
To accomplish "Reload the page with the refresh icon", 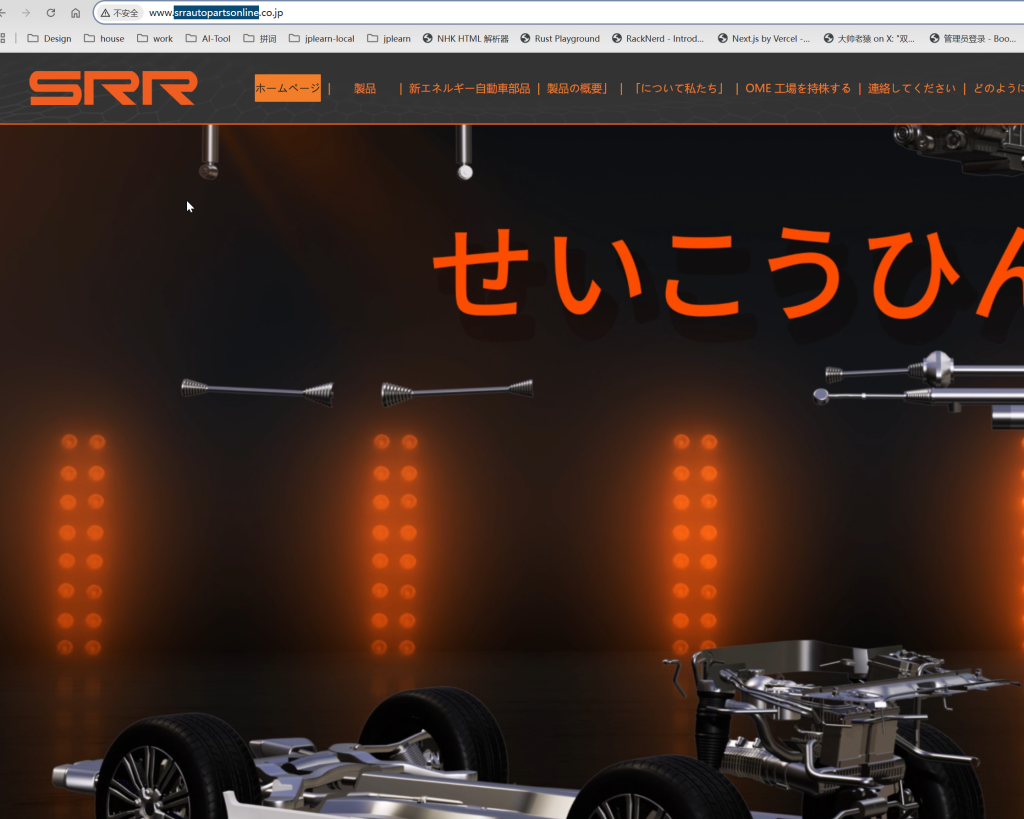I will [x=51, y=13].
